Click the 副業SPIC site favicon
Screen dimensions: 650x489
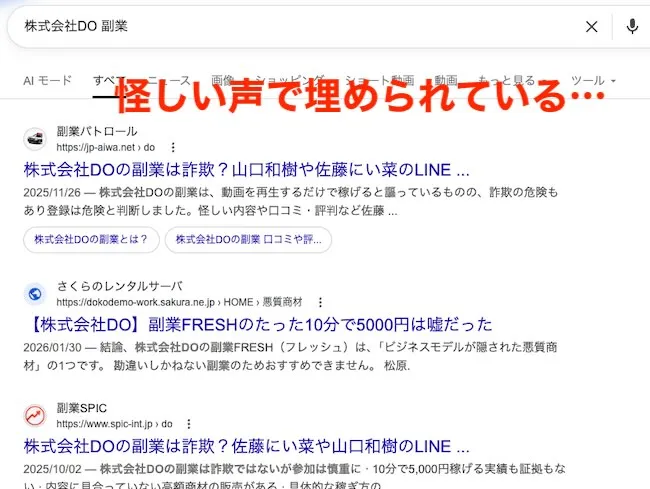pos(35,416)
